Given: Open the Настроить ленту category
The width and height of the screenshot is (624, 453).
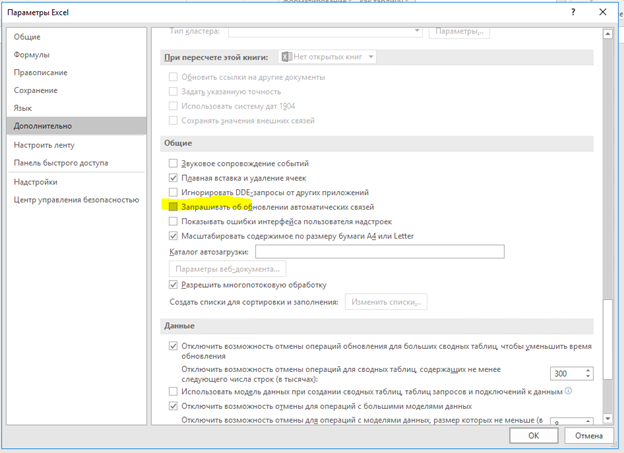Looking at the screenshot, I should (x=76, y=145).
